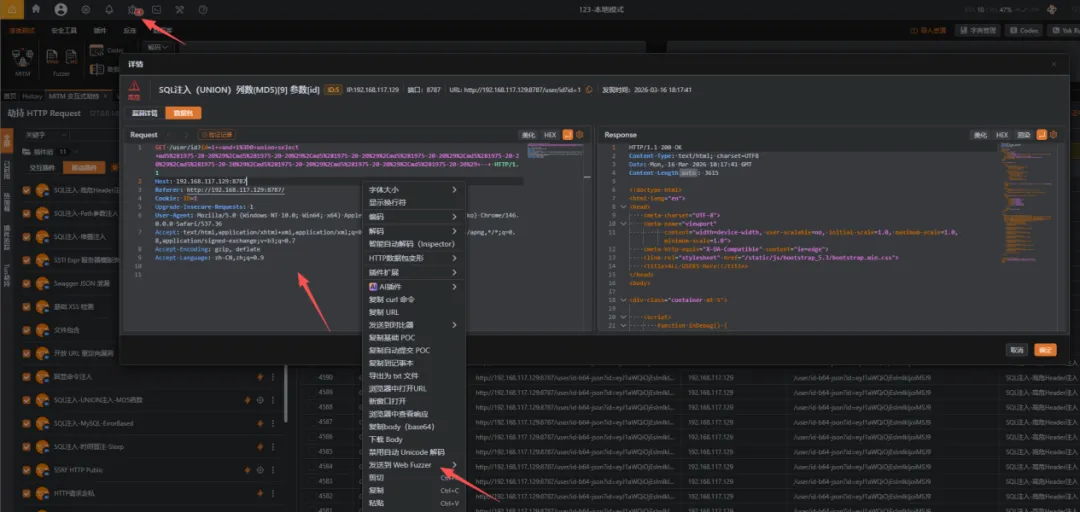Uncheck the SQL注入-UNION注入-MD5函数 plugin

pos(26,400)
